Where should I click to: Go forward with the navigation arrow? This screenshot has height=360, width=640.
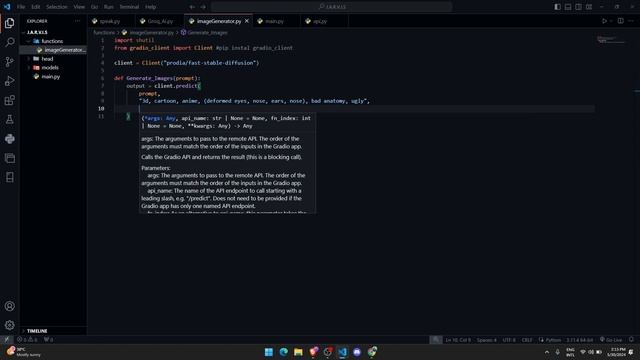(203, 7)
